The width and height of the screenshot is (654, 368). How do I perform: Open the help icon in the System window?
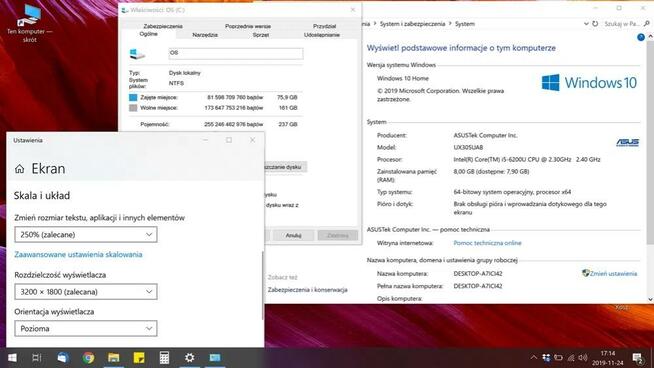(641, 37)
